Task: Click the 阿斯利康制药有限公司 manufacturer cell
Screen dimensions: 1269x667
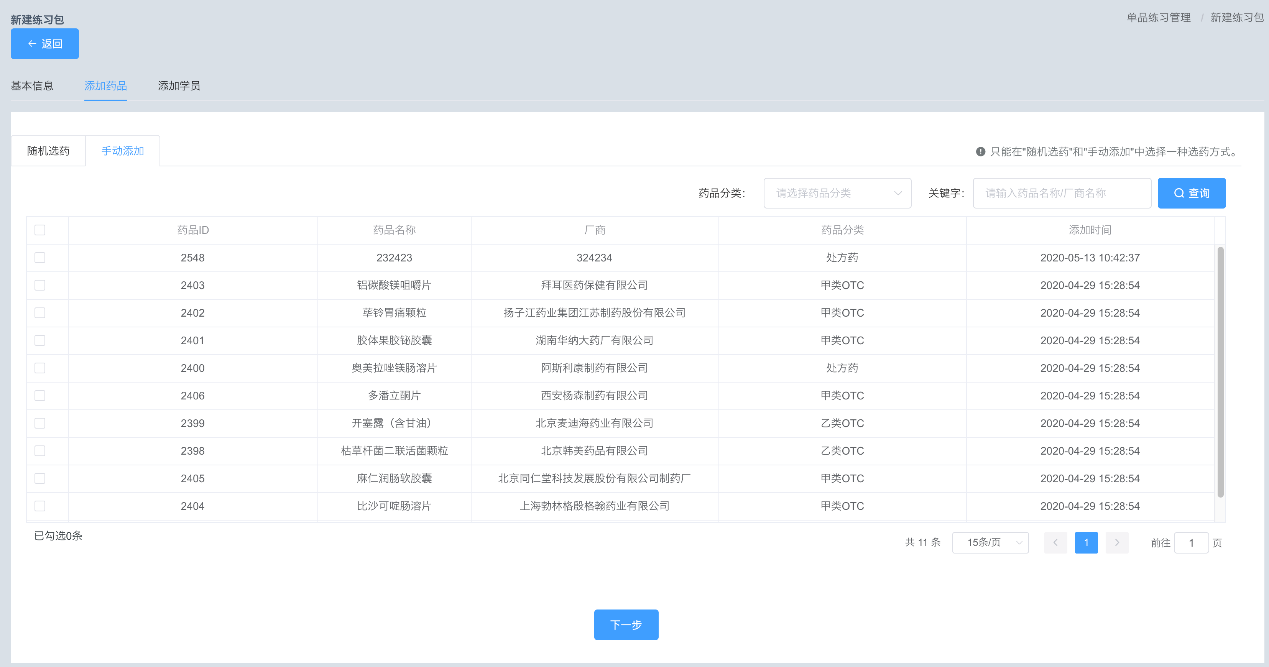Action: (x=595, y=368)
